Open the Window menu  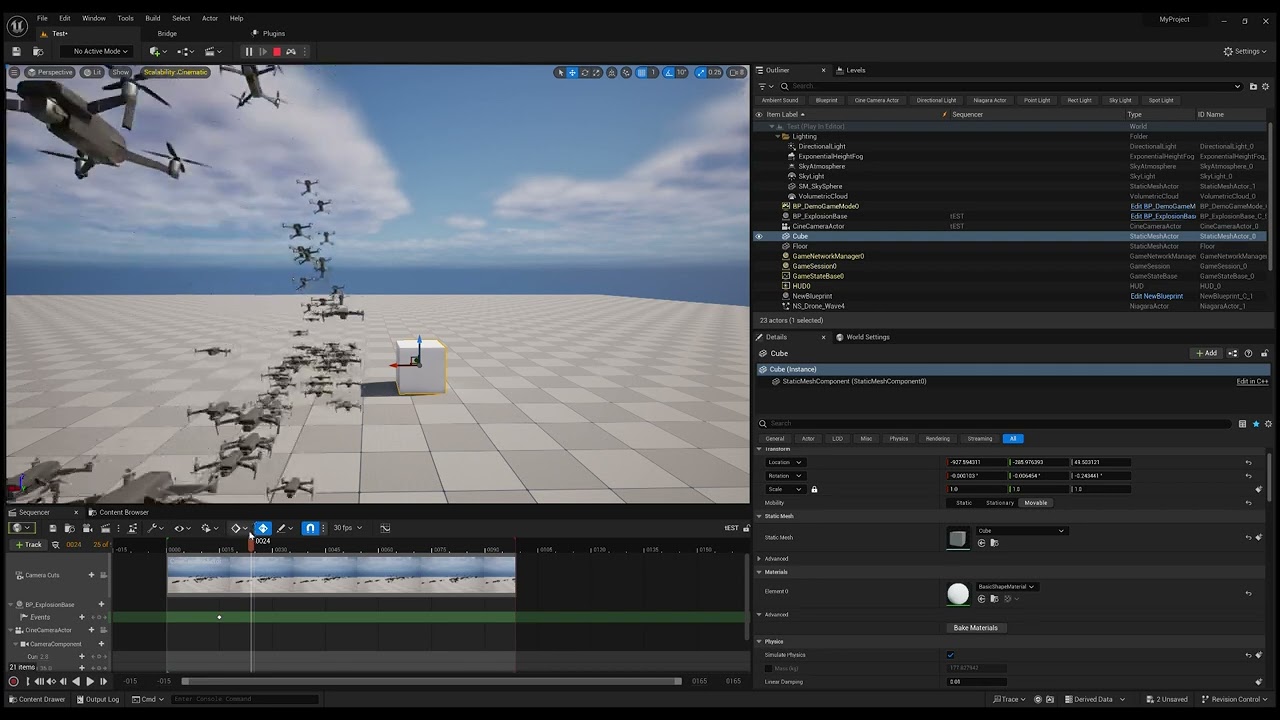coord(94,18)
